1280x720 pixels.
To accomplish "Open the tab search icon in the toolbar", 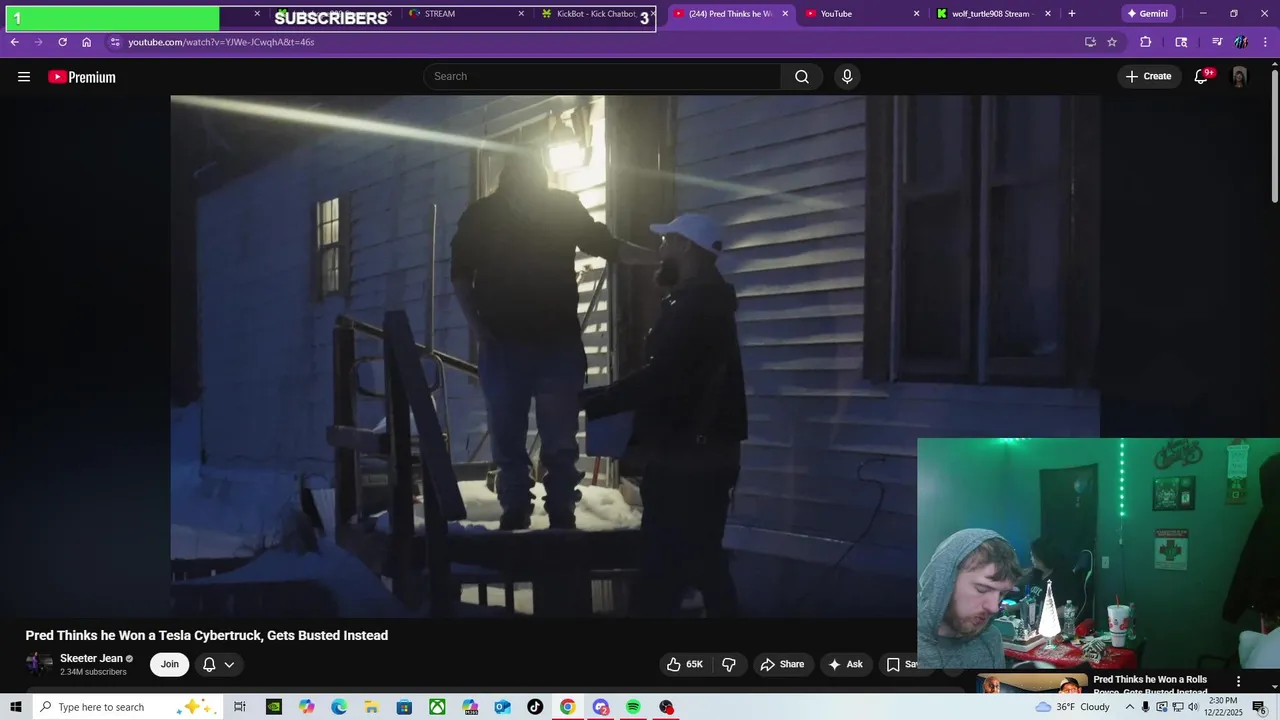I will pyautogui.click(x=1181, y=42).
